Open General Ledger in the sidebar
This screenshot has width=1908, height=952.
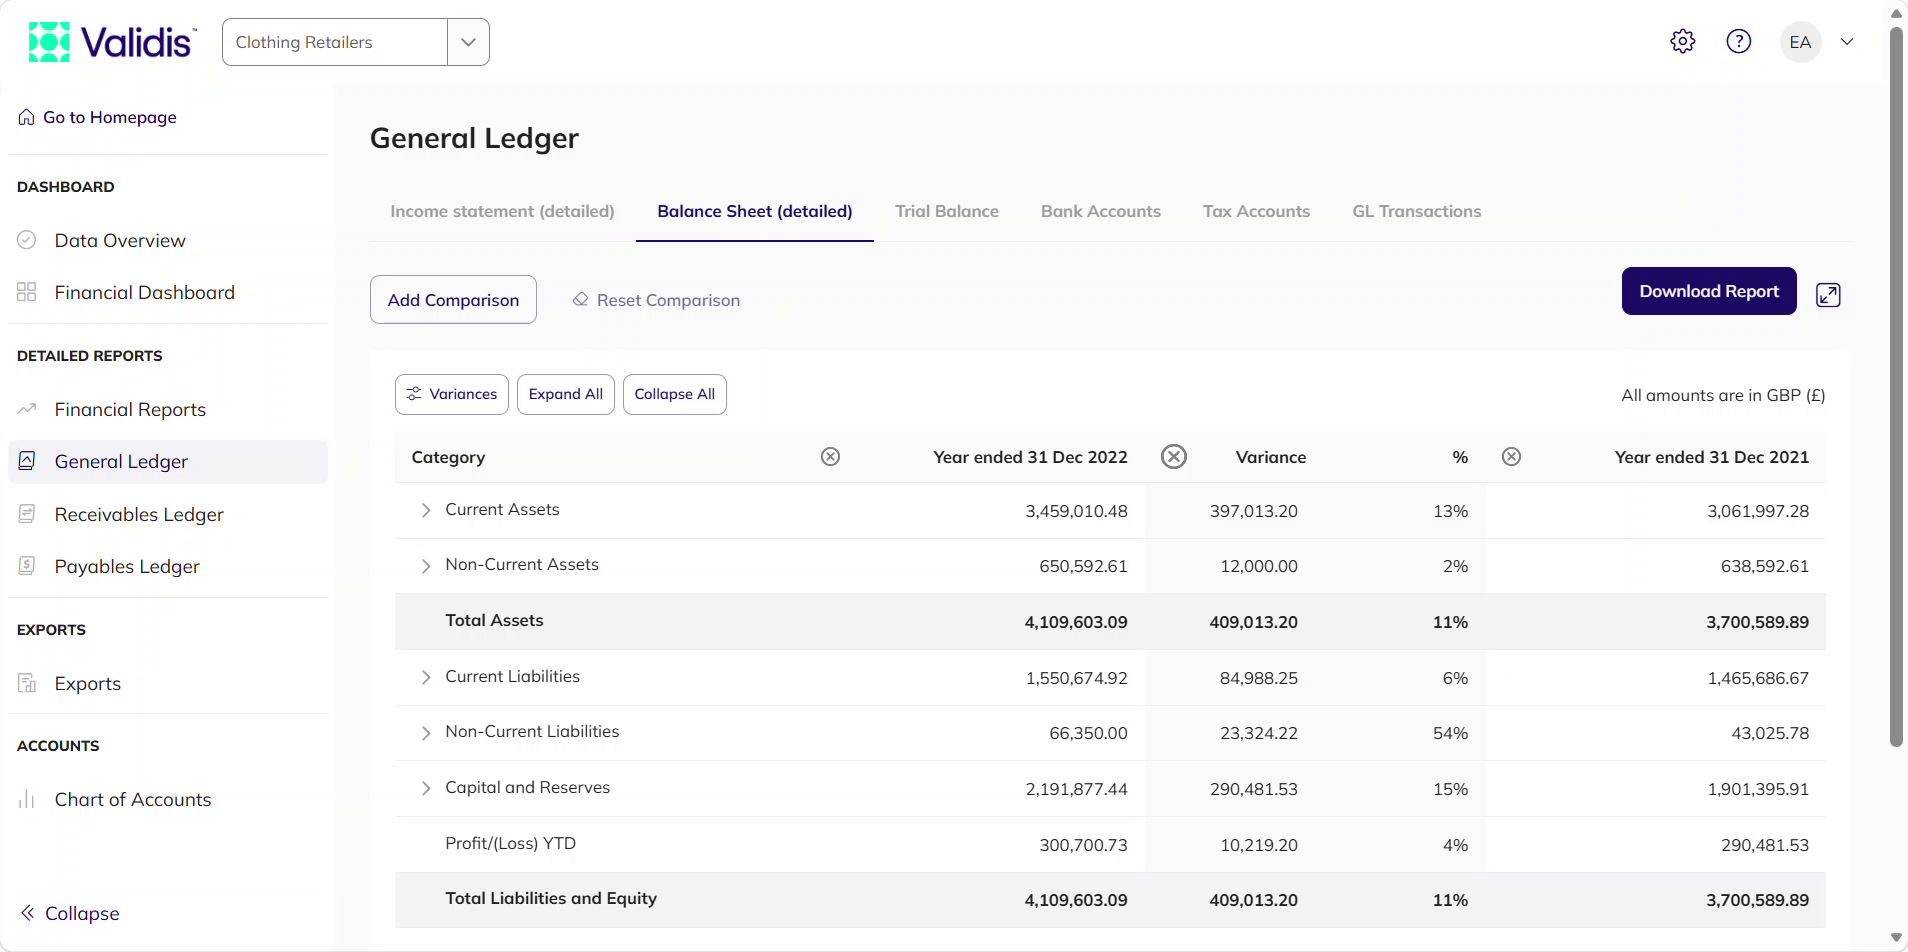168,462
